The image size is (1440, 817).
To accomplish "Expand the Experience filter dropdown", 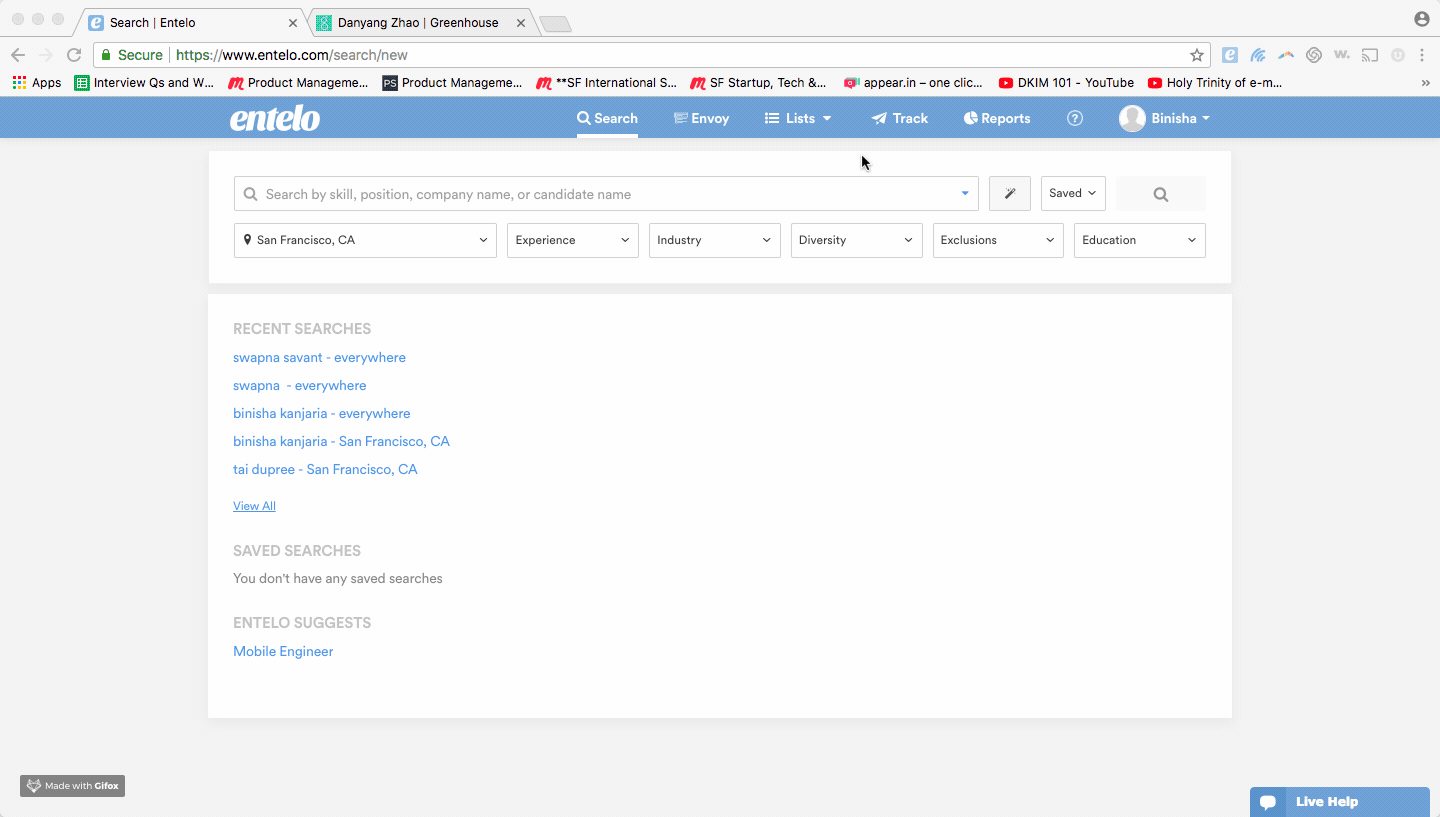I will [573, 240].
